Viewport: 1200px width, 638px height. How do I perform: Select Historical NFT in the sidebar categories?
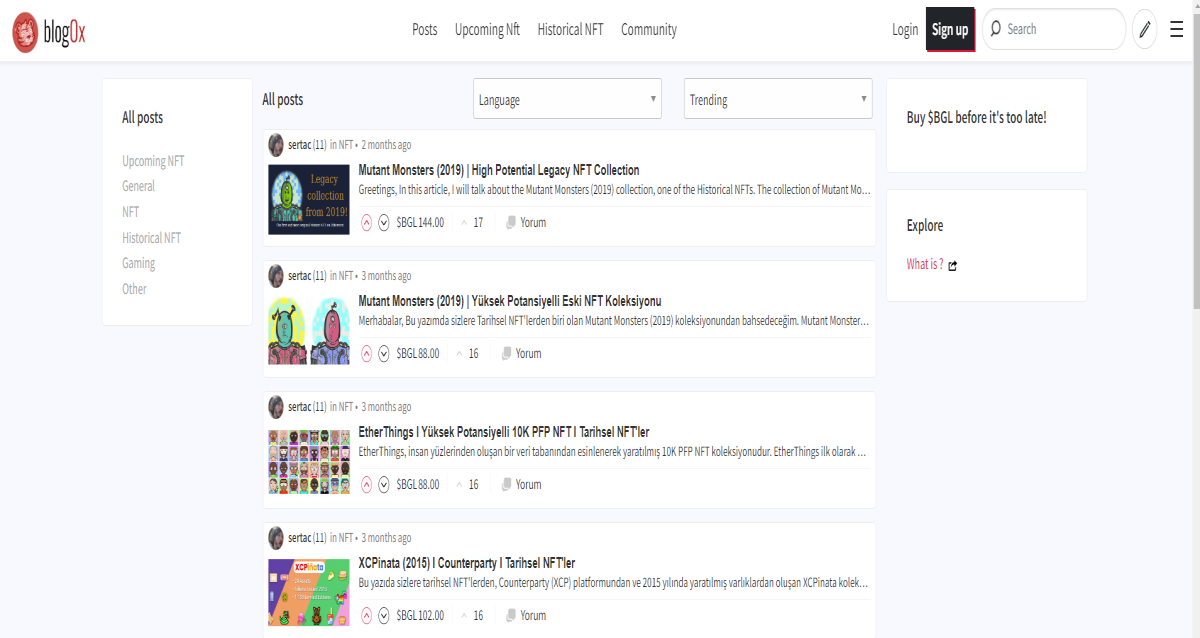[x=152, y=238]
